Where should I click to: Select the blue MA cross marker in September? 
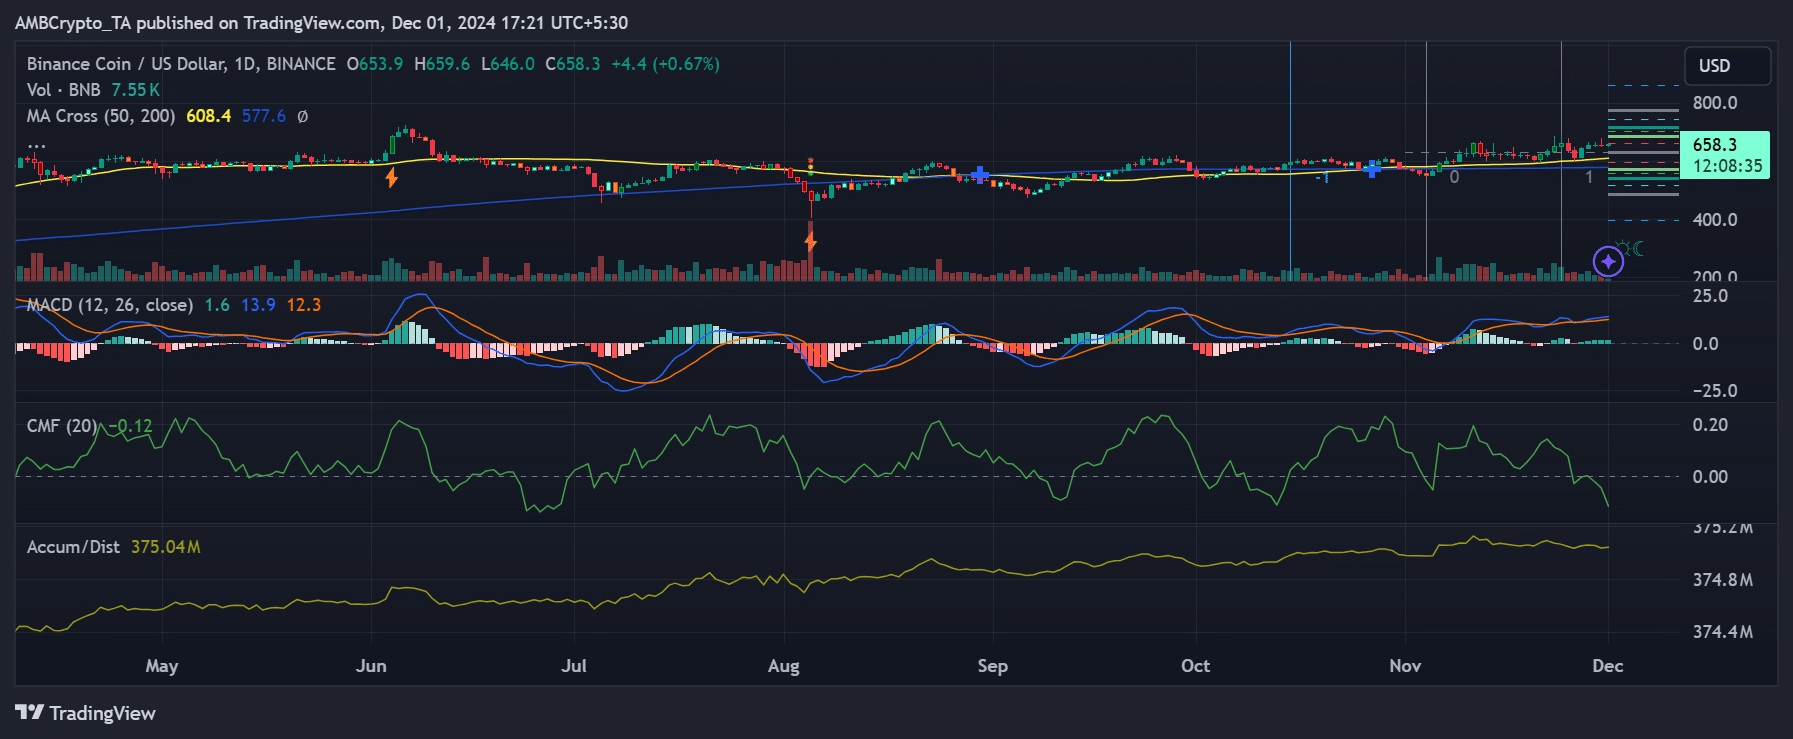pyautogui.click(x=980, y=175)
